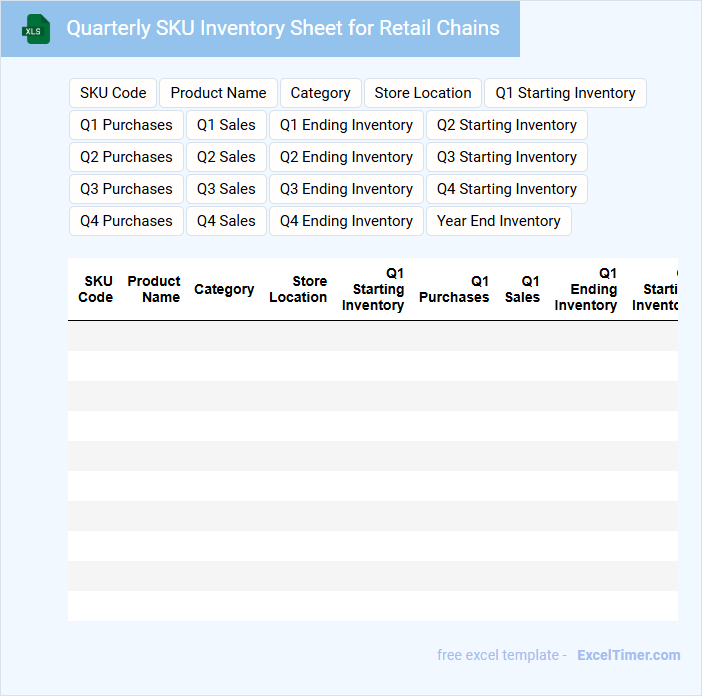Viewport: 702px width, 696px height.
Task: Click the Q1 Sales column header
Action: coord(522,289)
